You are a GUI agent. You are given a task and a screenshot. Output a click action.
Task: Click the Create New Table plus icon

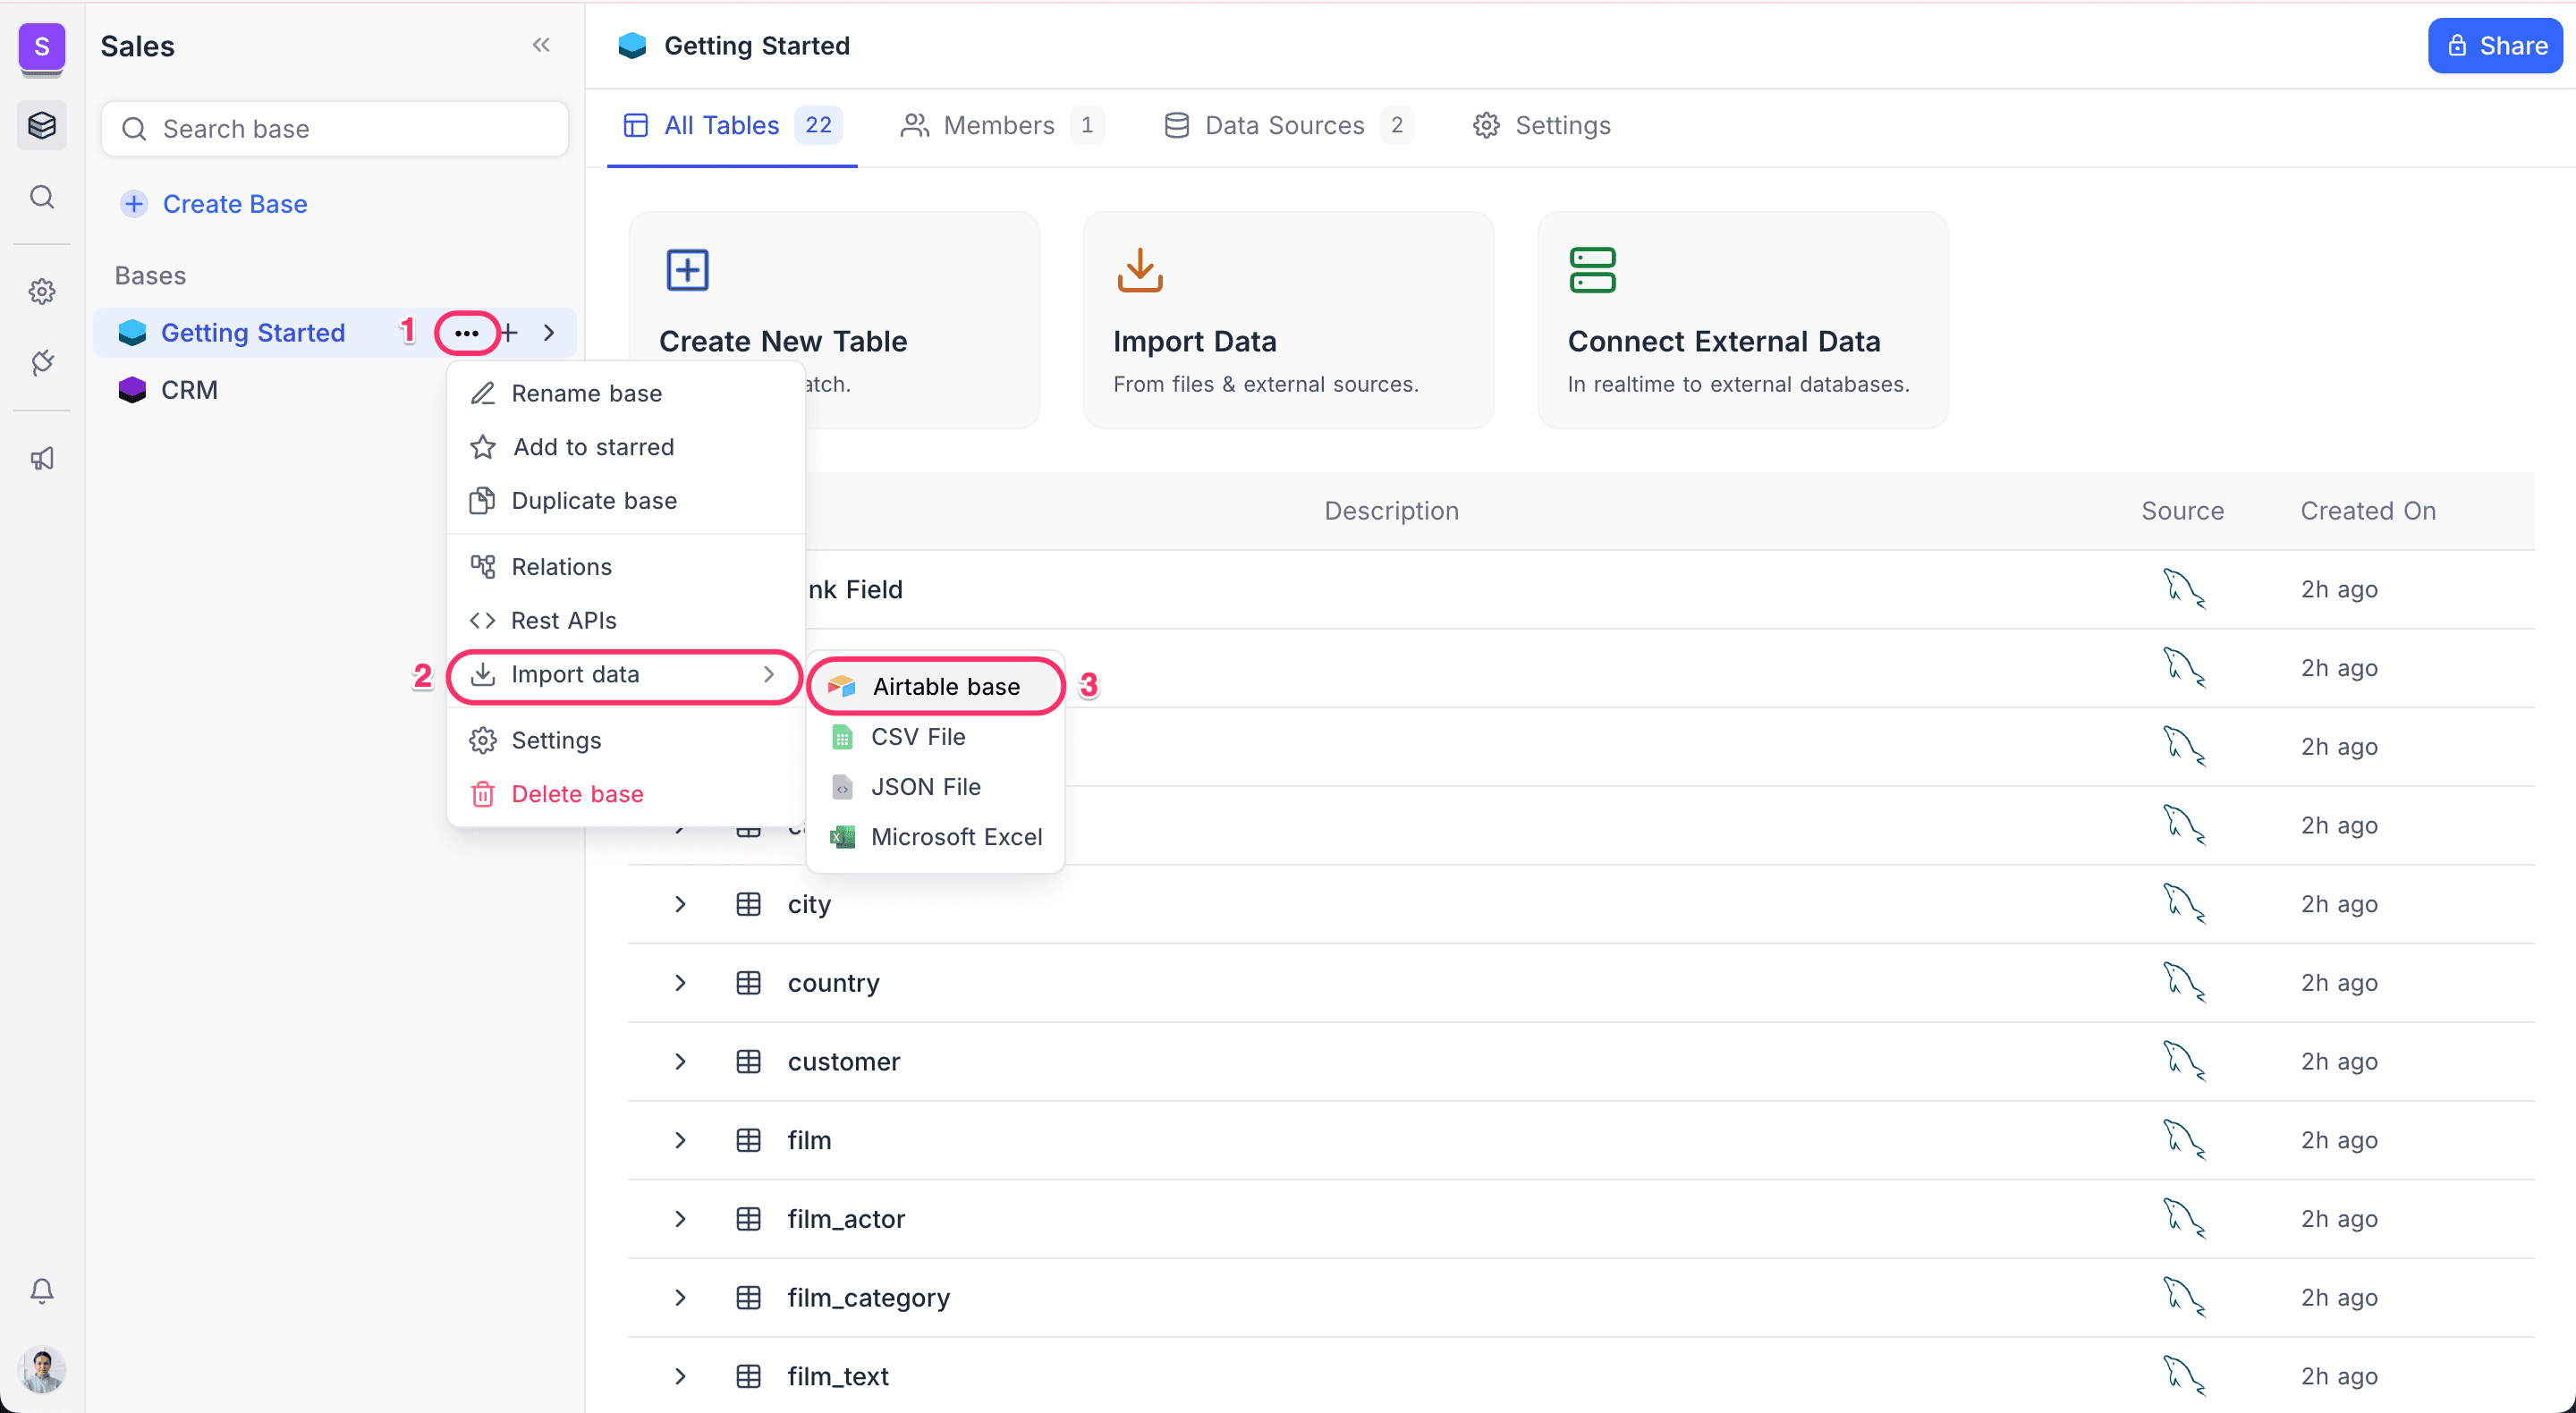[687, 270]
